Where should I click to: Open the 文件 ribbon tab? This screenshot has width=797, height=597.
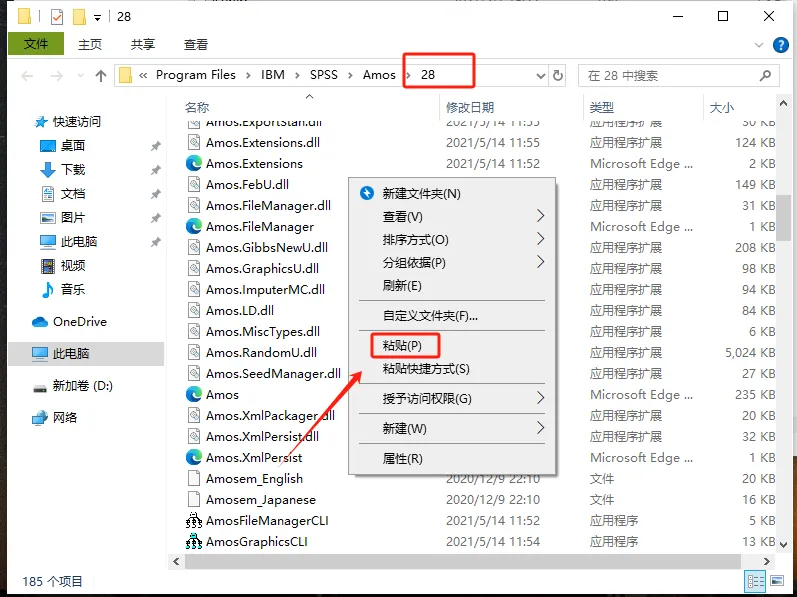click(x=36, y=44)
